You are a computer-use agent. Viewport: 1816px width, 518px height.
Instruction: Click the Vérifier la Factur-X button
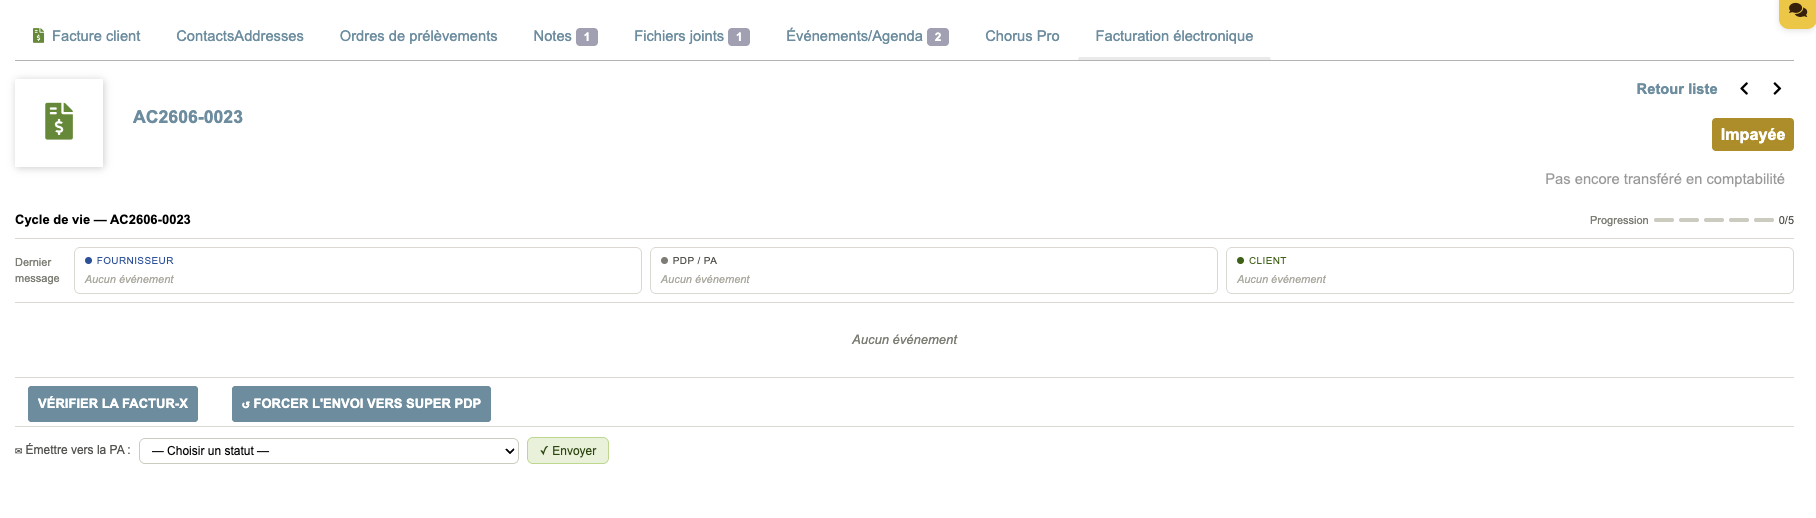point(113,404)
